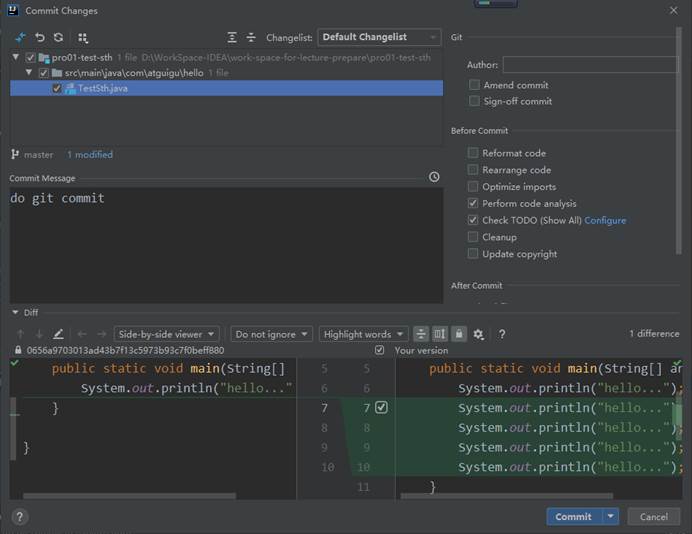This screenshot has width=692, height=534.
Task: Click Collapse All icon in changes toolbar
Action: 251,37
